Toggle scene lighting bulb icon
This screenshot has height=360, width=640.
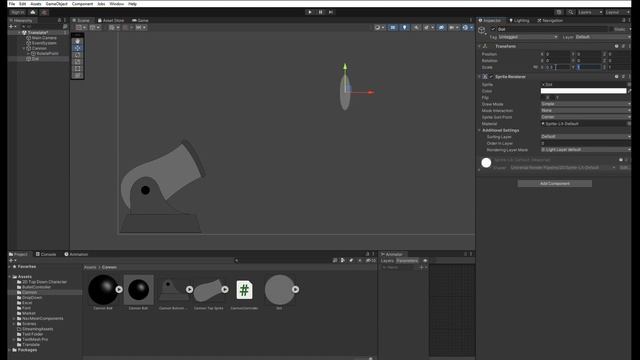[x=404, y=27]
